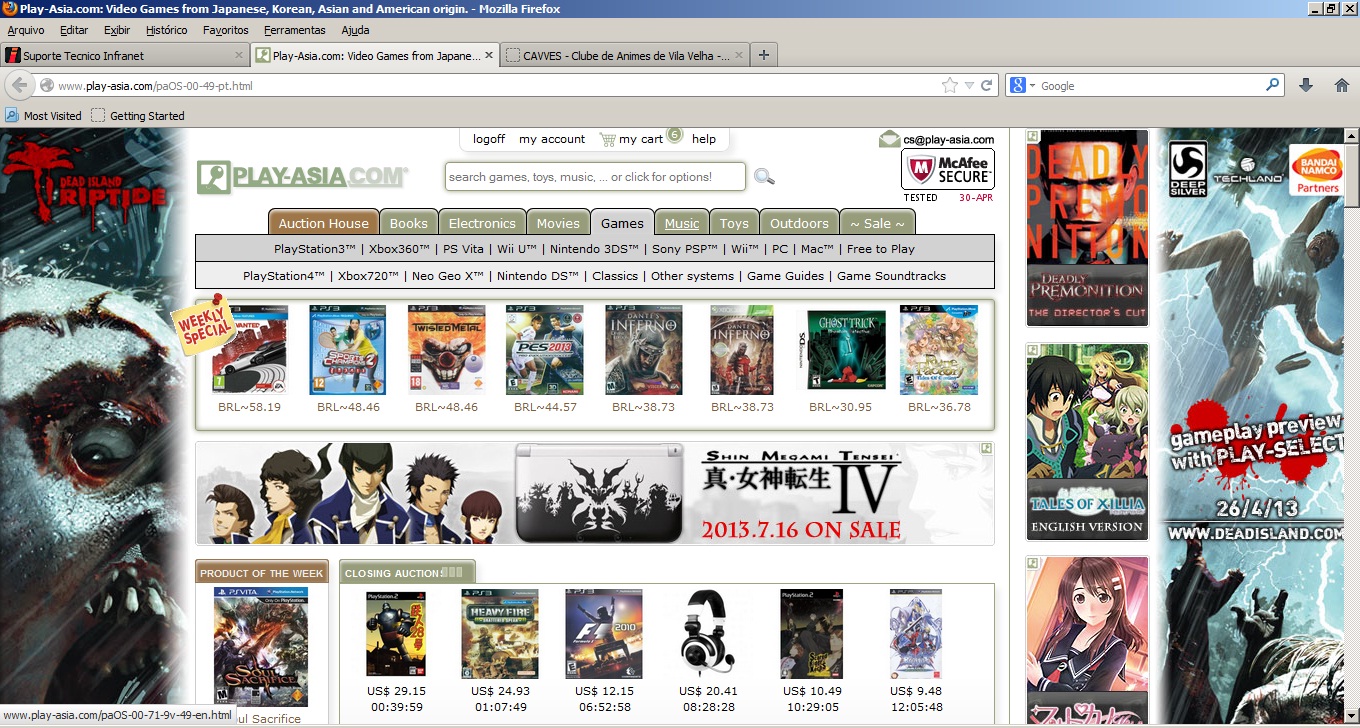
Task: Open the Firefox downloads arrow icon
Action: 1306,86
